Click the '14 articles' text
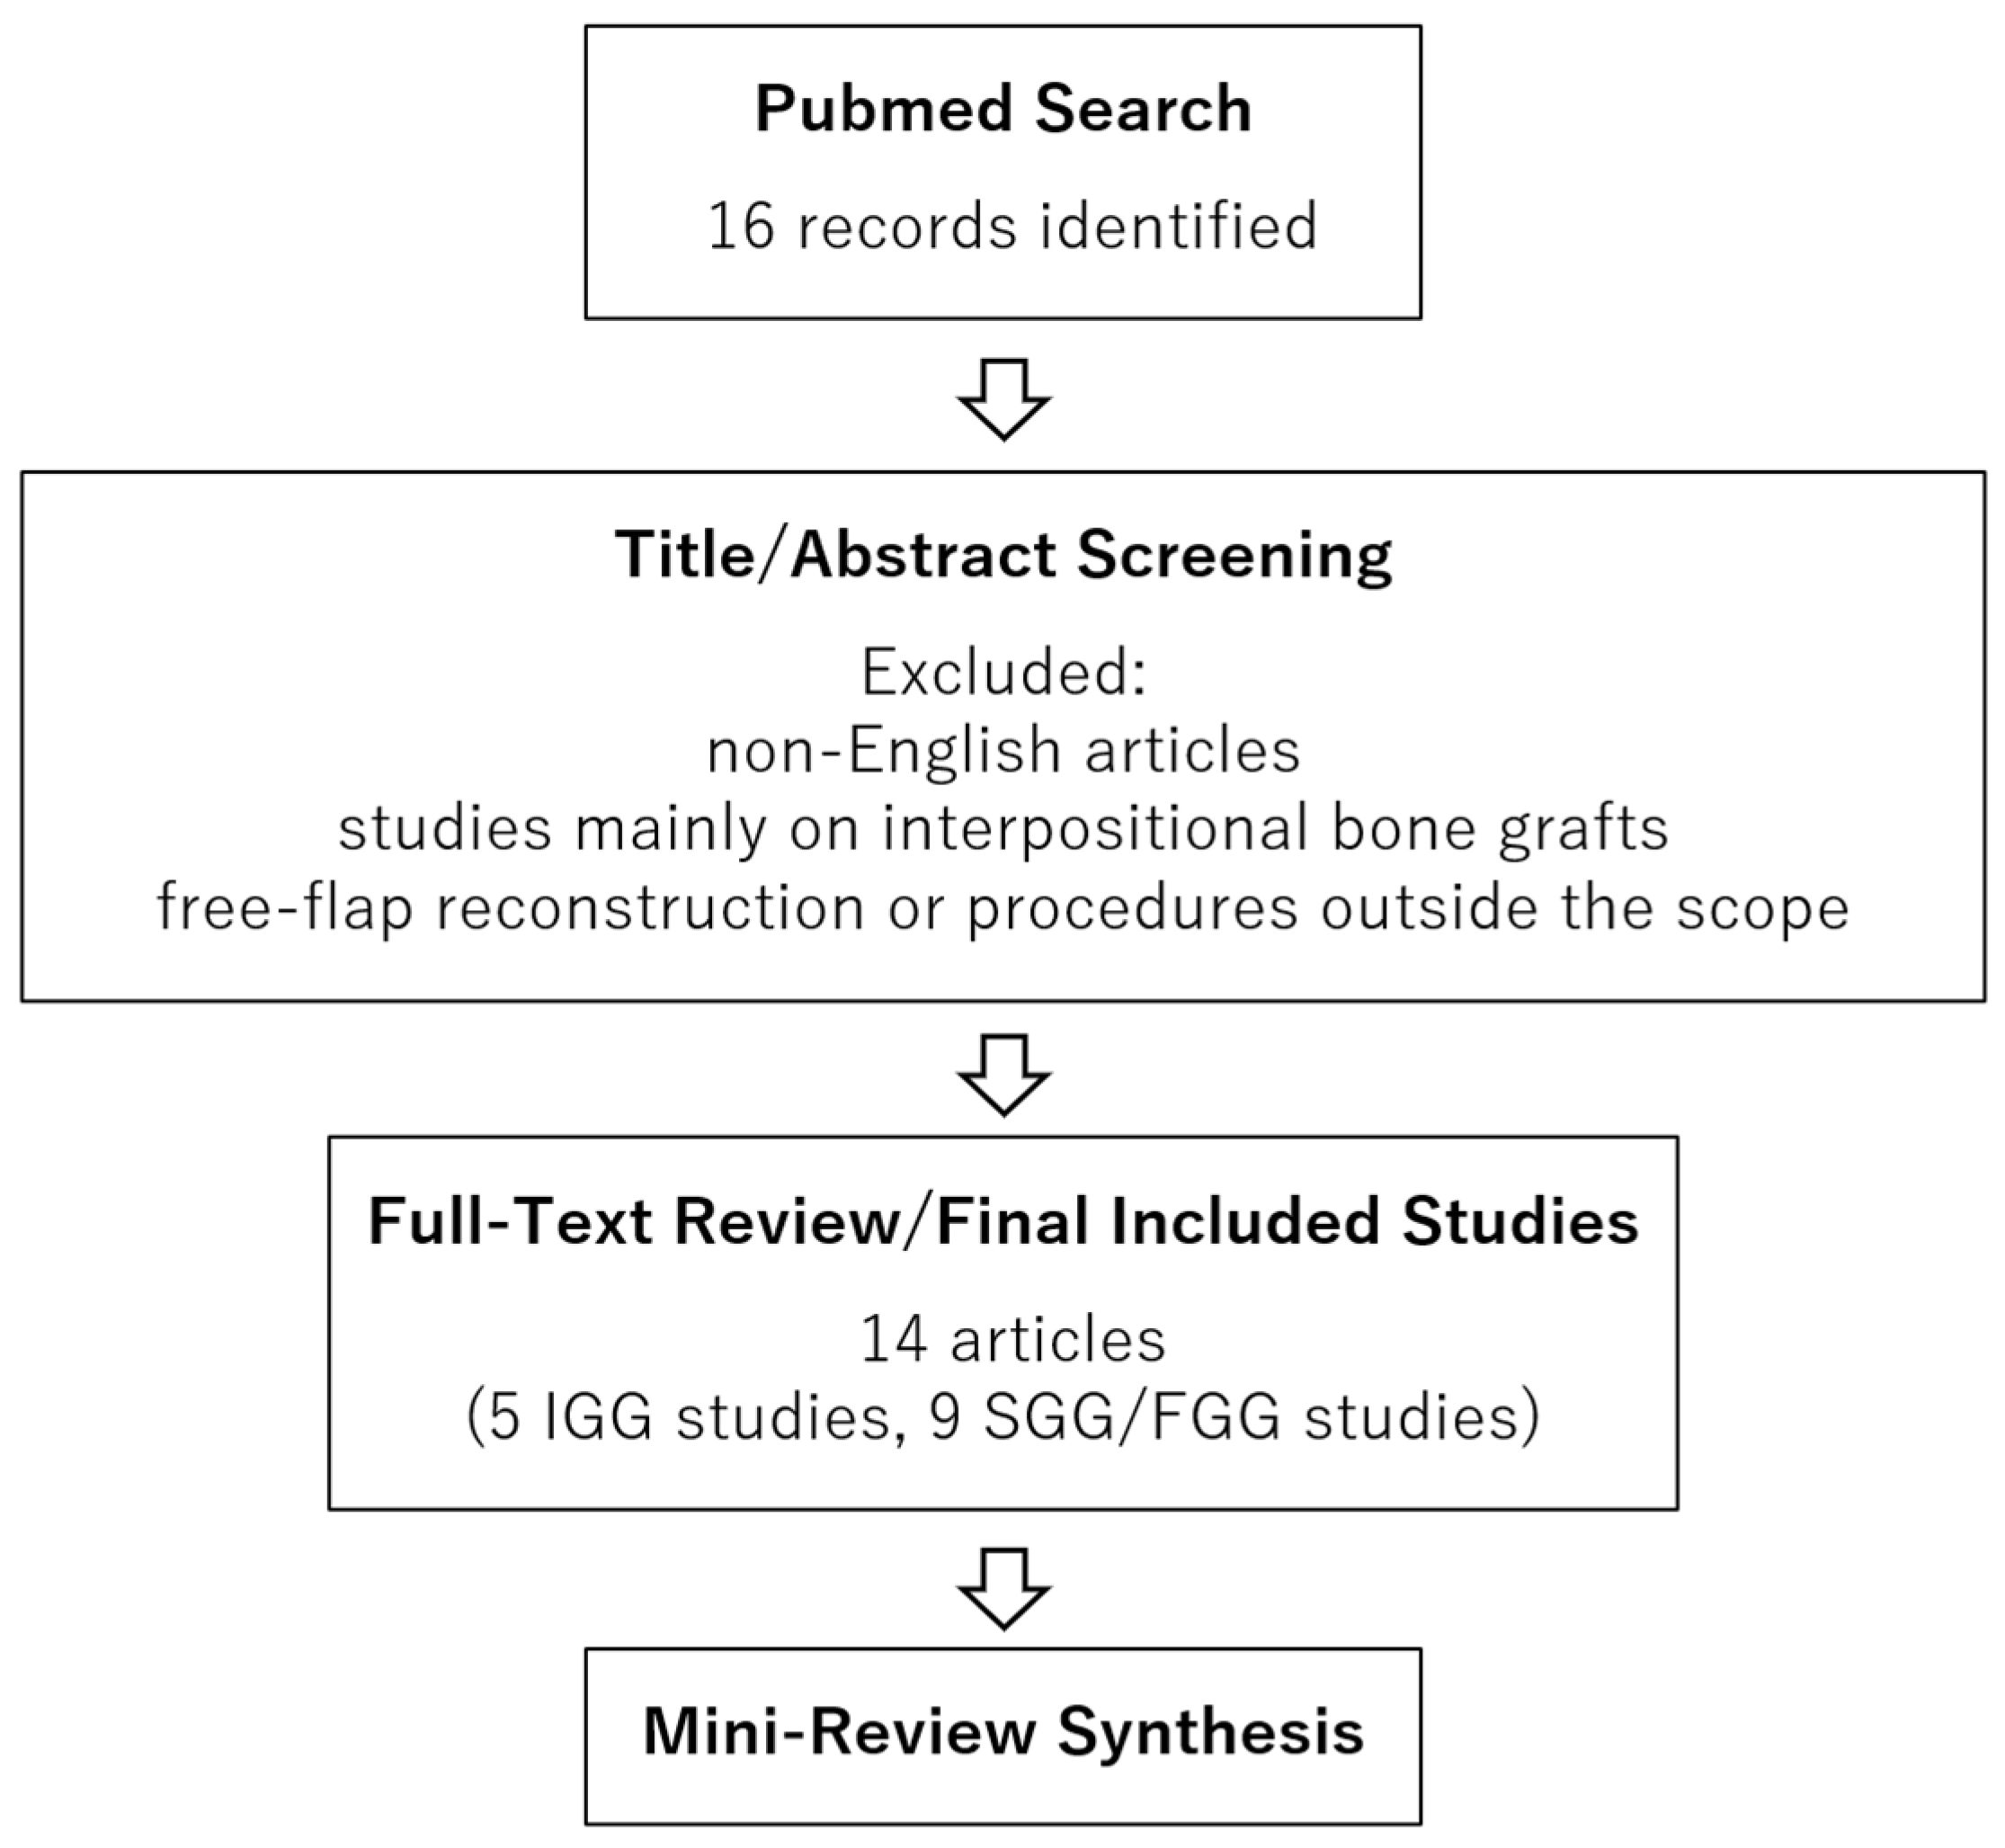The width and height of the screenshot is (2005, 1848). coord(1012,1340)
